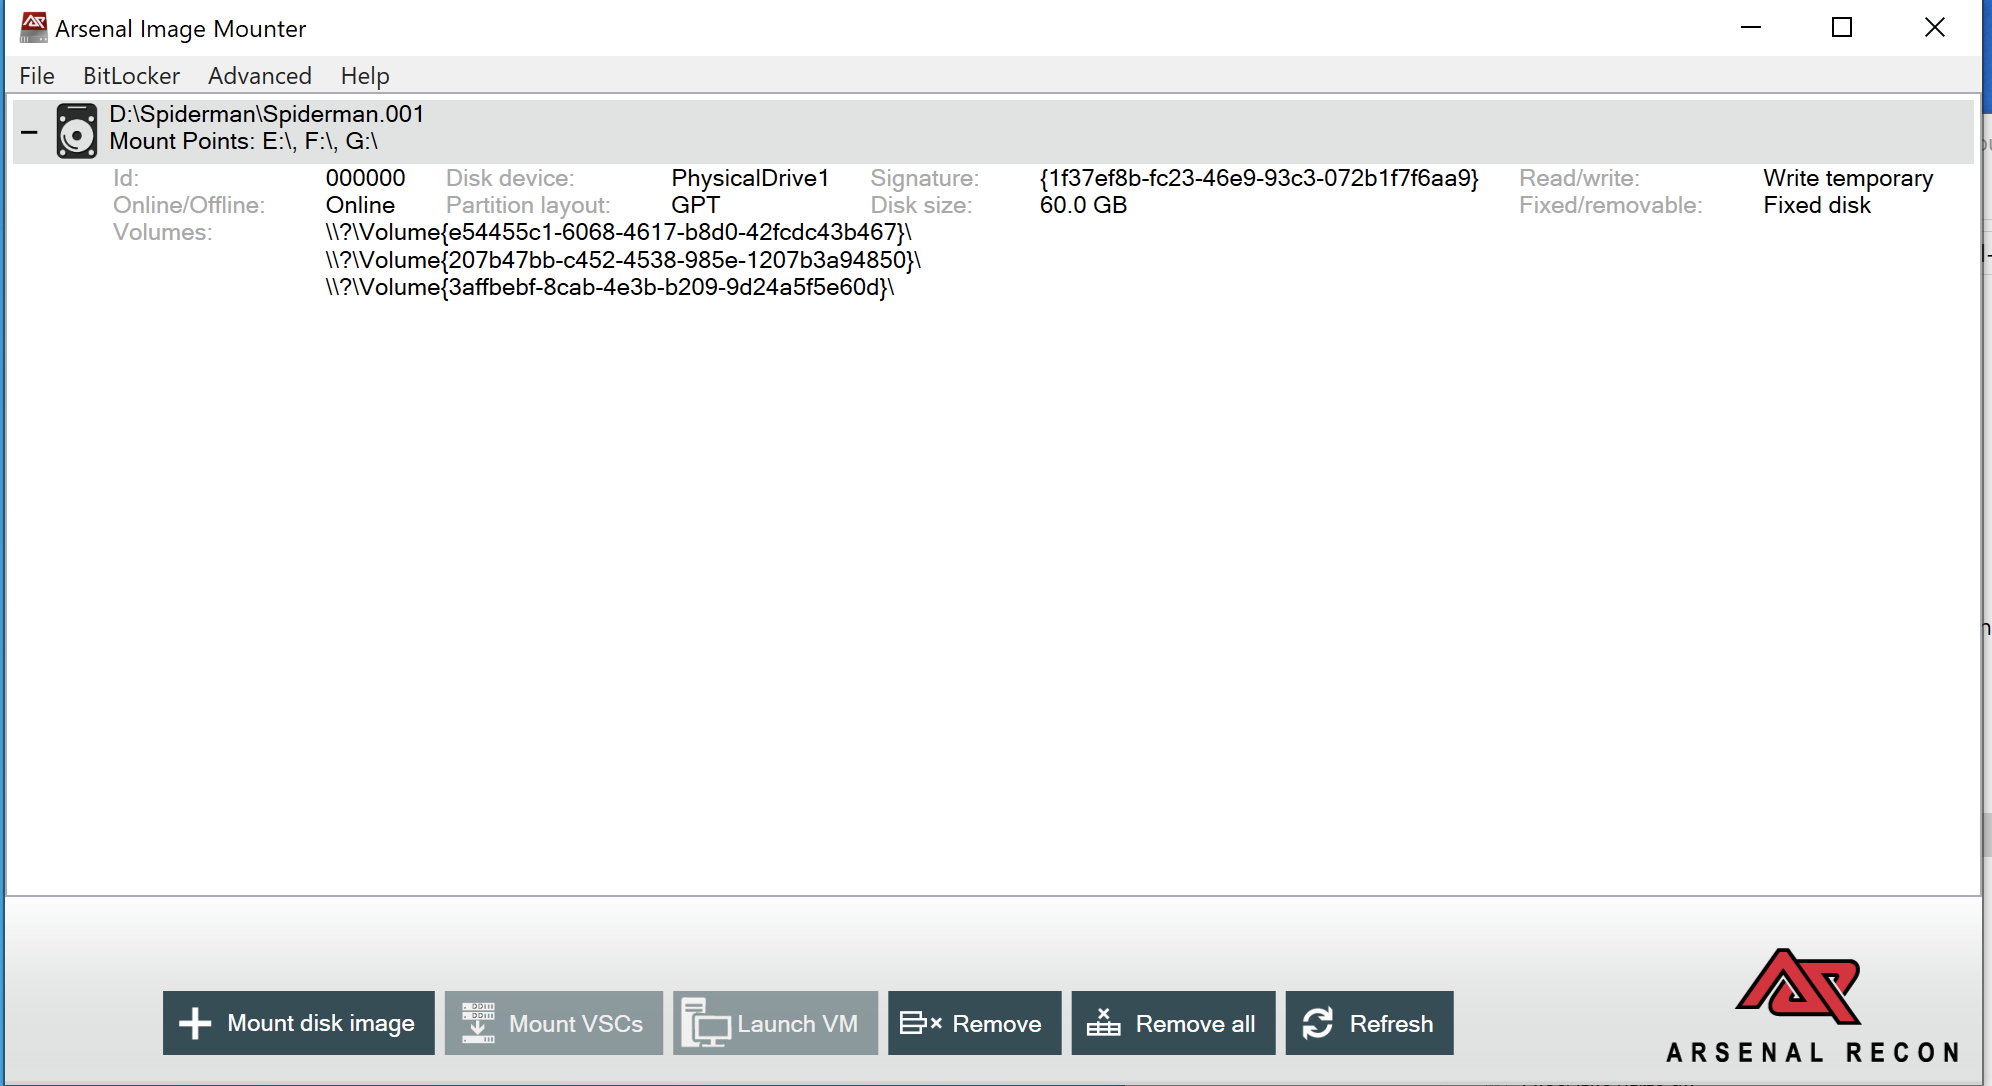1992x1086 pixels.
Task: Launch VM from the mounted image
Action: tap(775, 1023)
